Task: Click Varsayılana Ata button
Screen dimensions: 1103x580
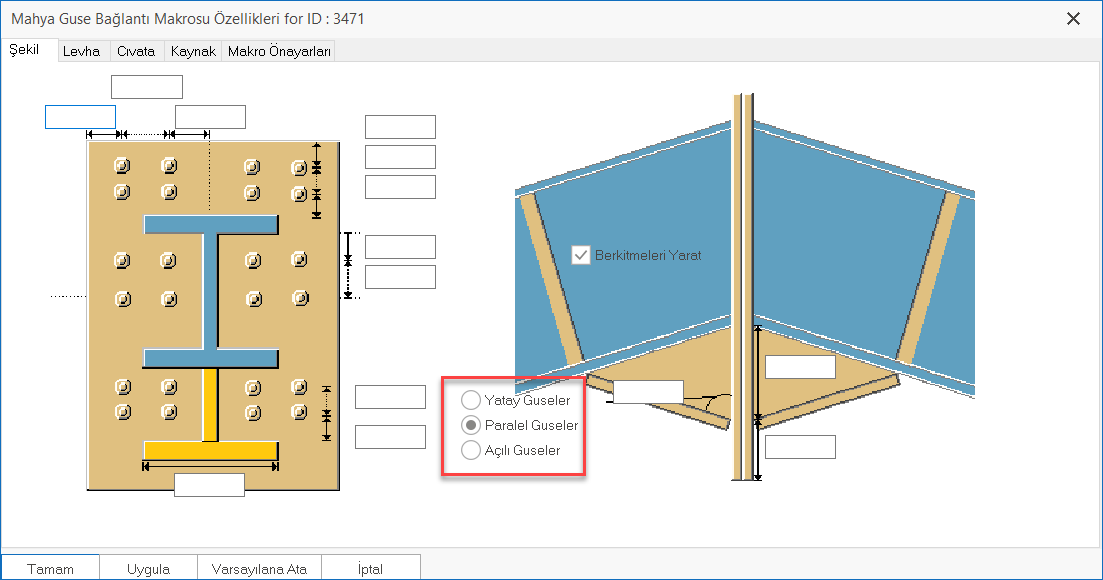Action: 259,569
